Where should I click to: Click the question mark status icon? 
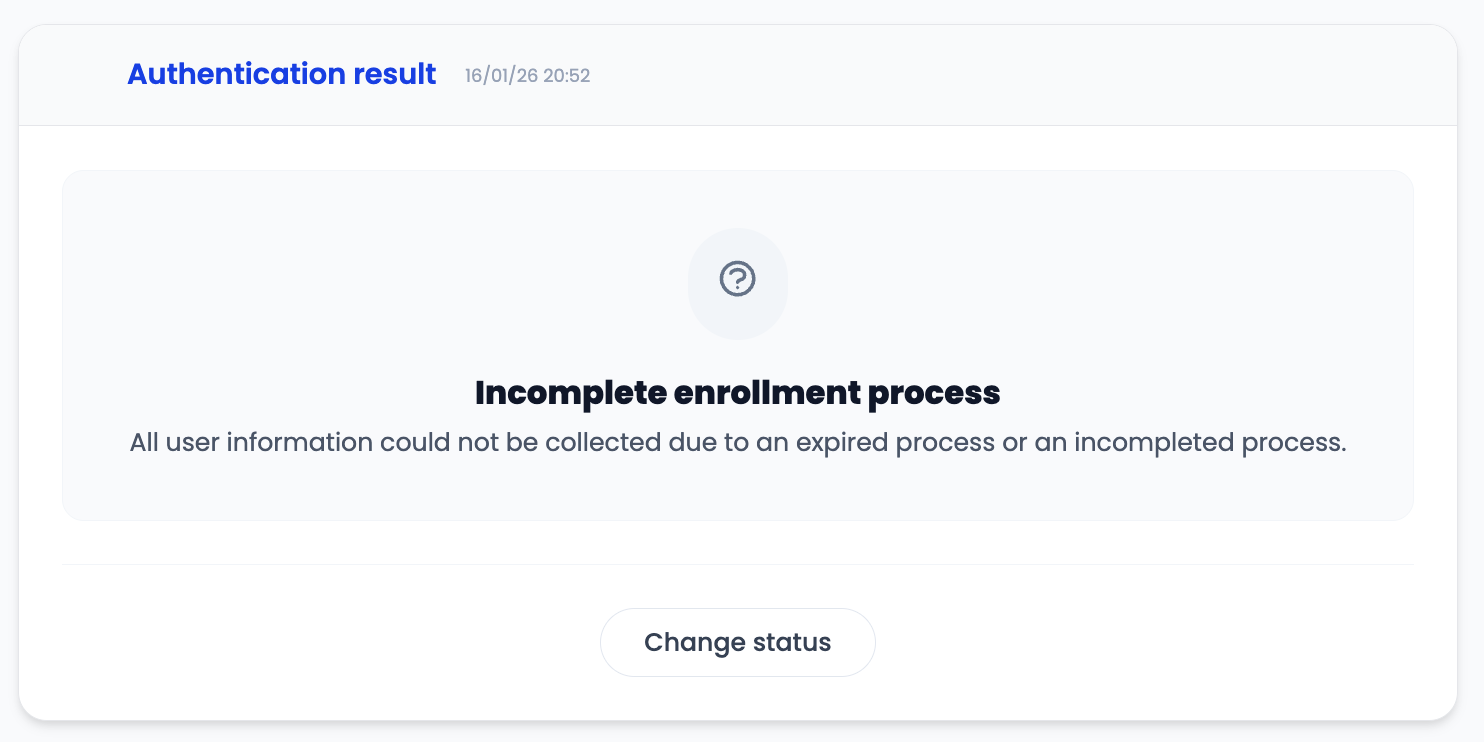[738, 279]
